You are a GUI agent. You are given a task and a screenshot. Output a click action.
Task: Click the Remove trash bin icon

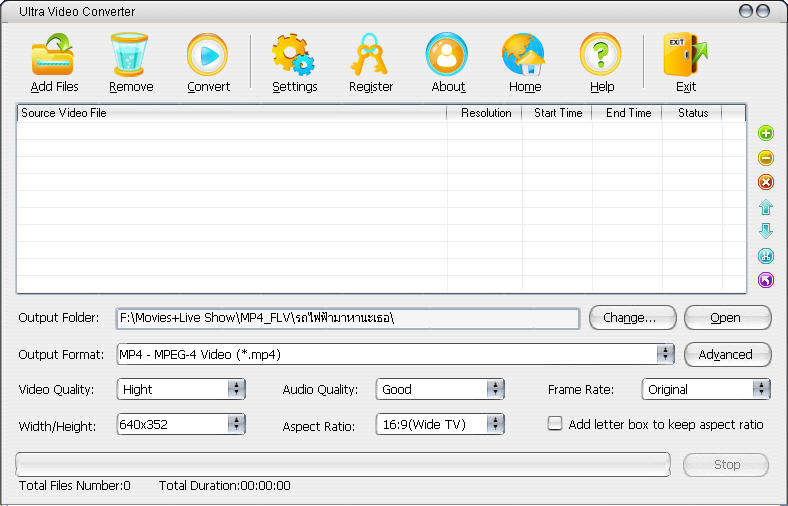pos(130,54)
